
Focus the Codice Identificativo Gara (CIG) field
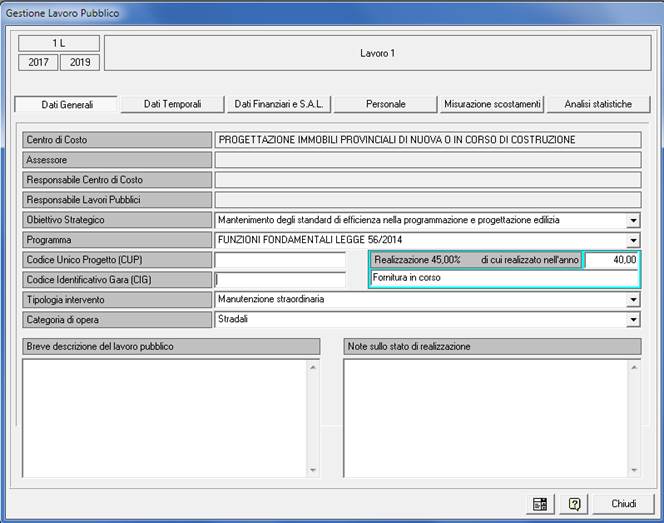pyautogui.click(x=280, y=280)
